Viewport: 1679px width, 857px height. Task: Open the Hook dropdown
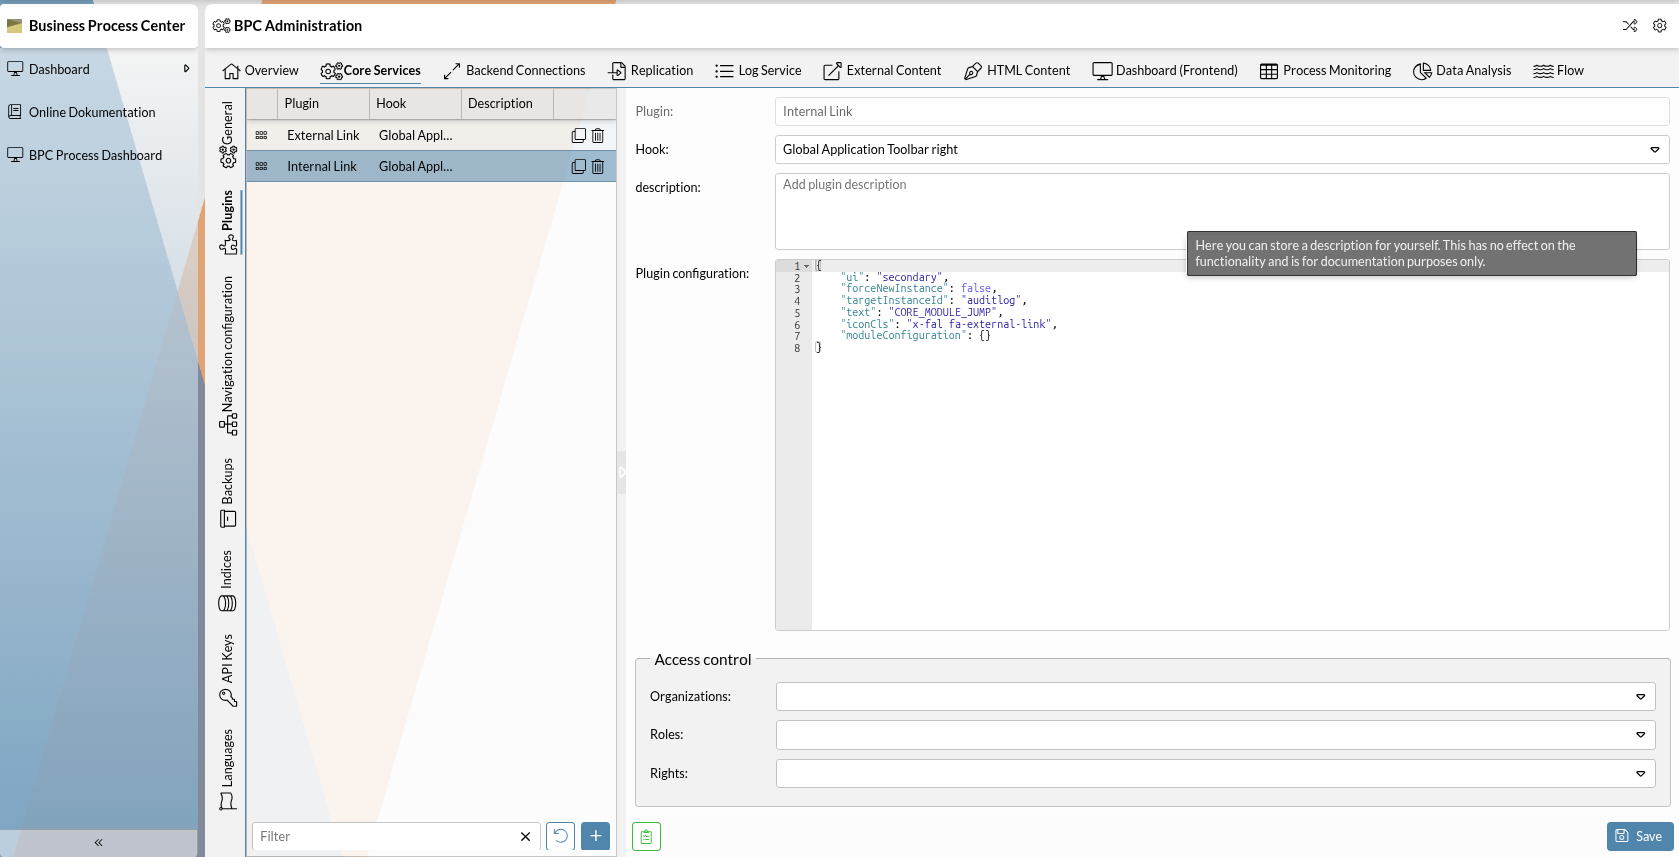tap(1654, 150)
